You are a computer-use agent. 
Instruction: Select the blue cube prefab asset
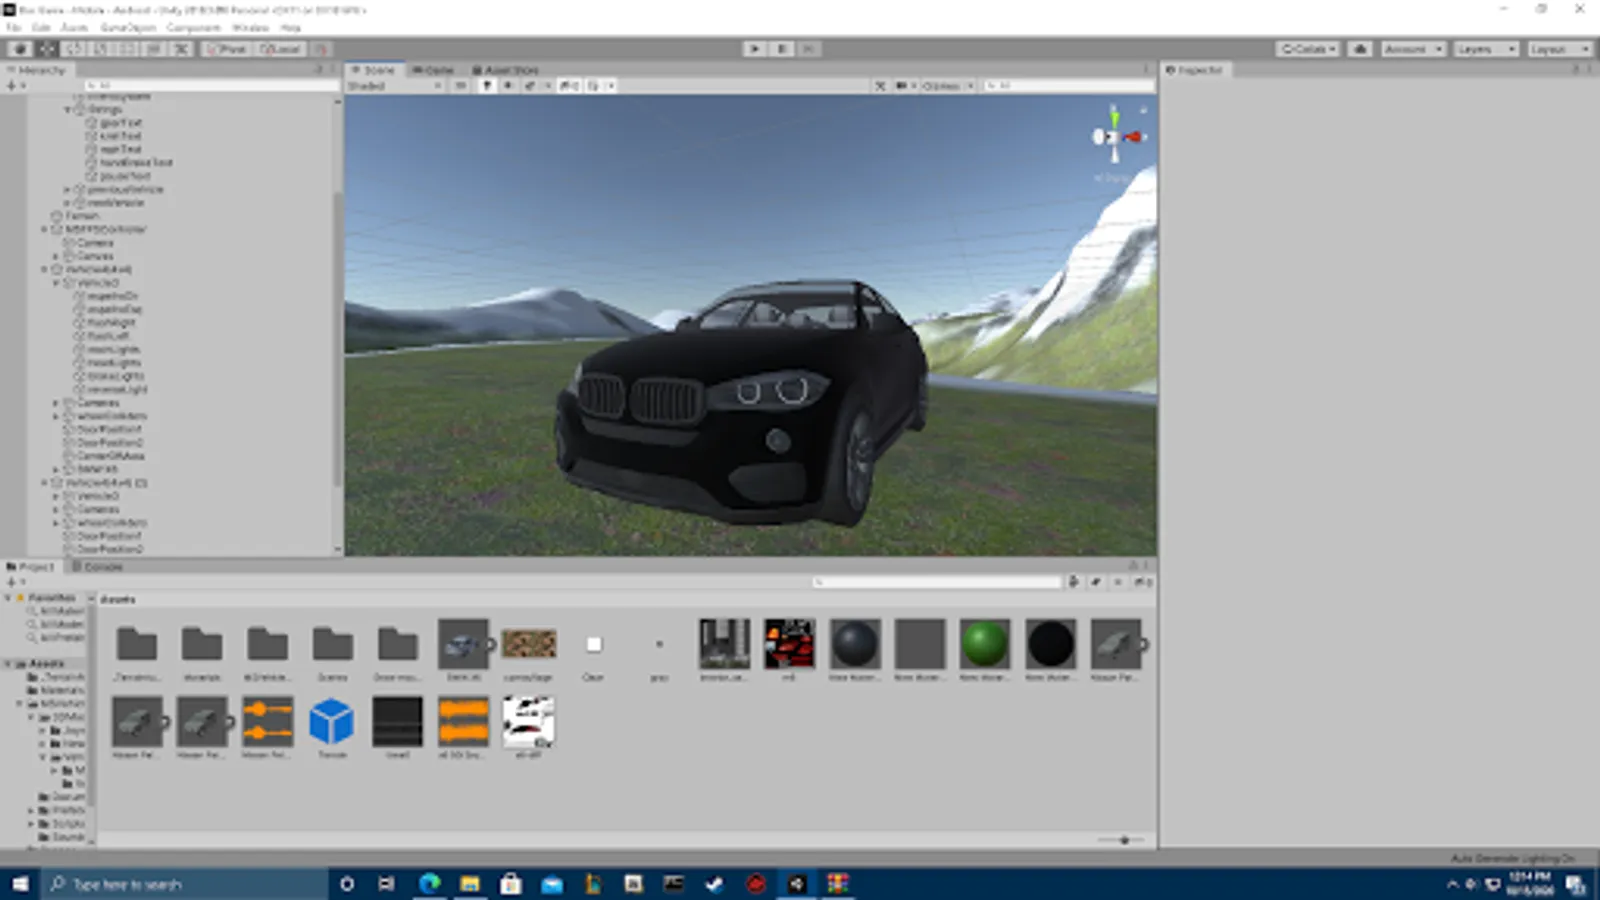click(332, 722)
